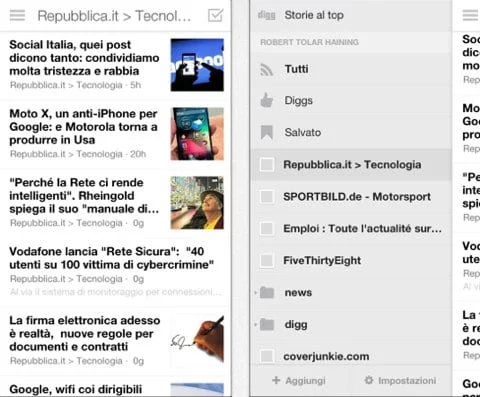Click the gear icon beside Impostazioni
480x397 pixels.
368,380
